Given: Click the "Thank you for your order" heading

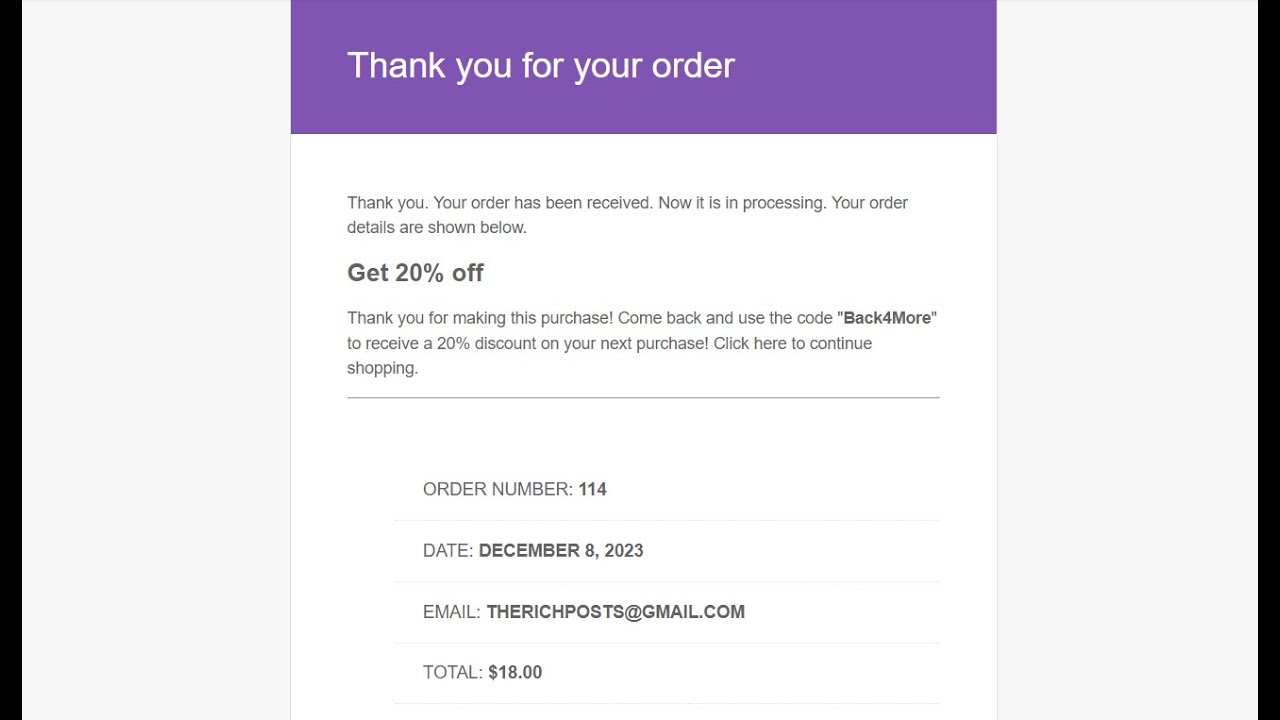Looking at the screenshot, I should point(540,66).
